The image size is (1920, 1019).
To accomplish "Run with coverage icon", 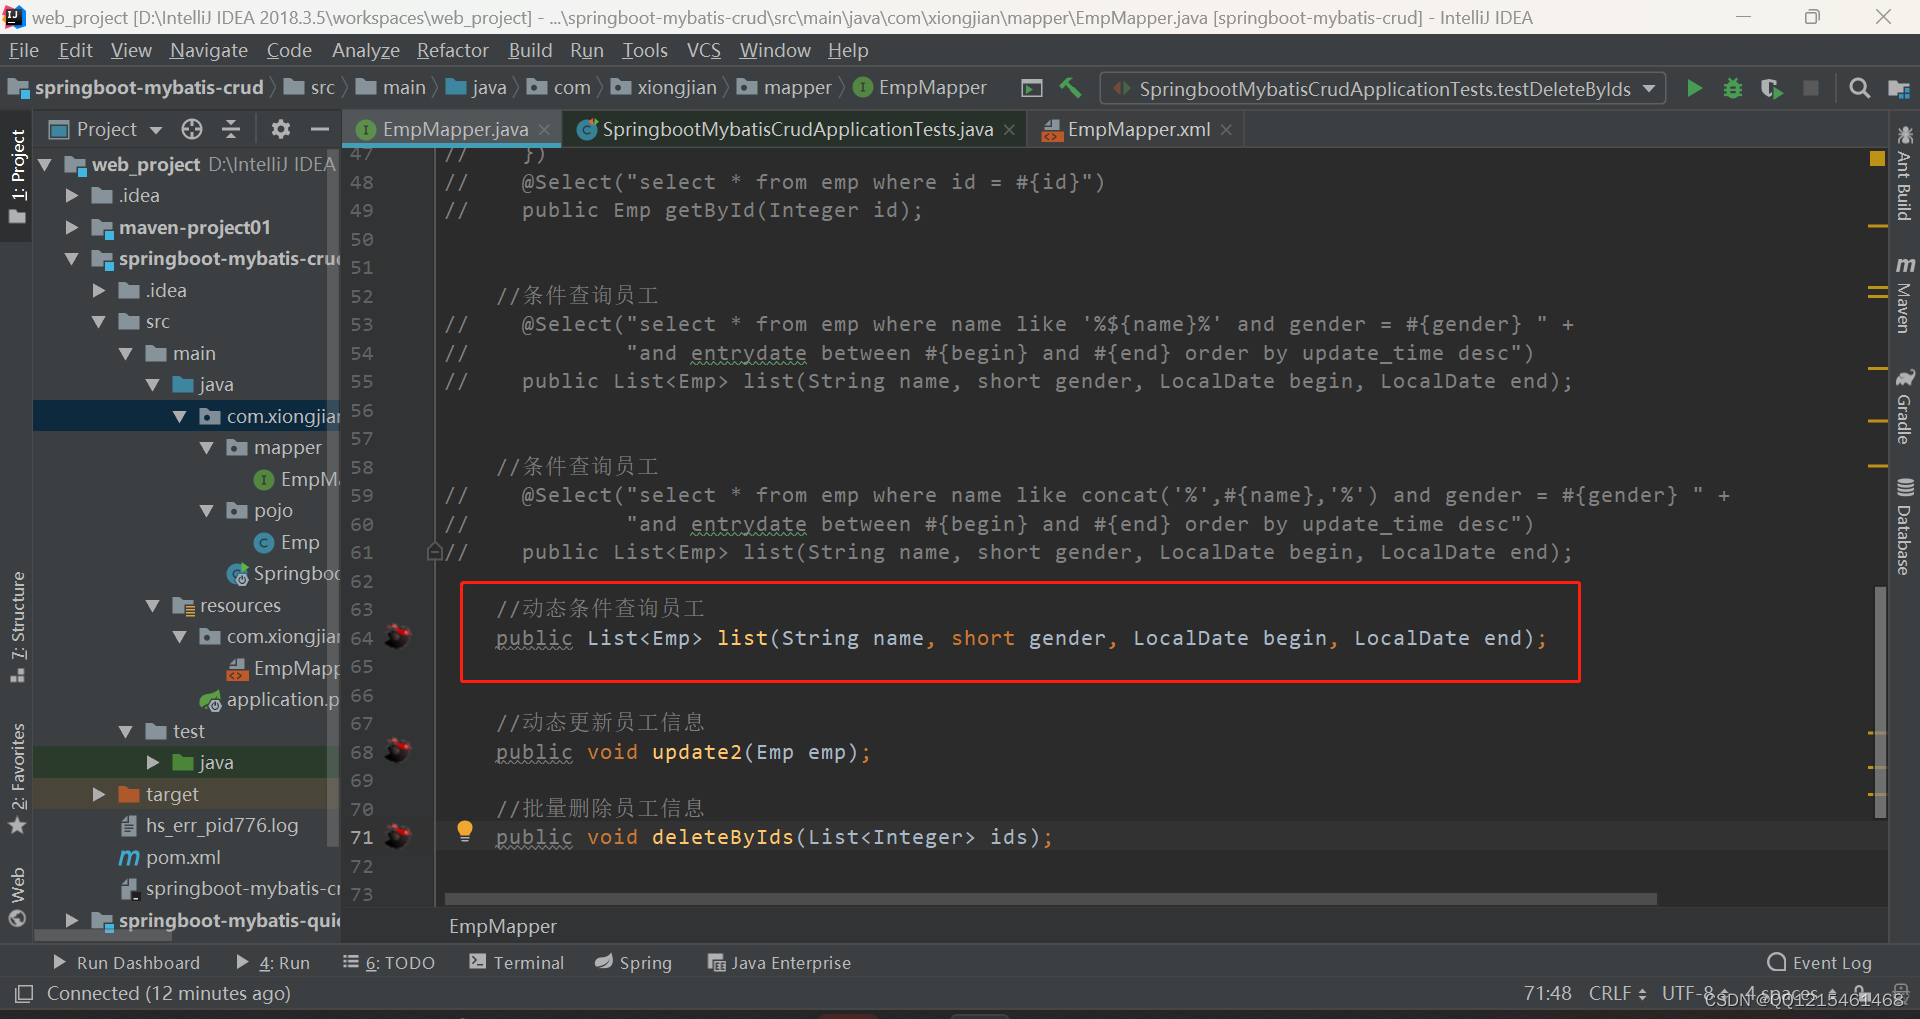I will pyautogui.click(x=1771, y=88).
